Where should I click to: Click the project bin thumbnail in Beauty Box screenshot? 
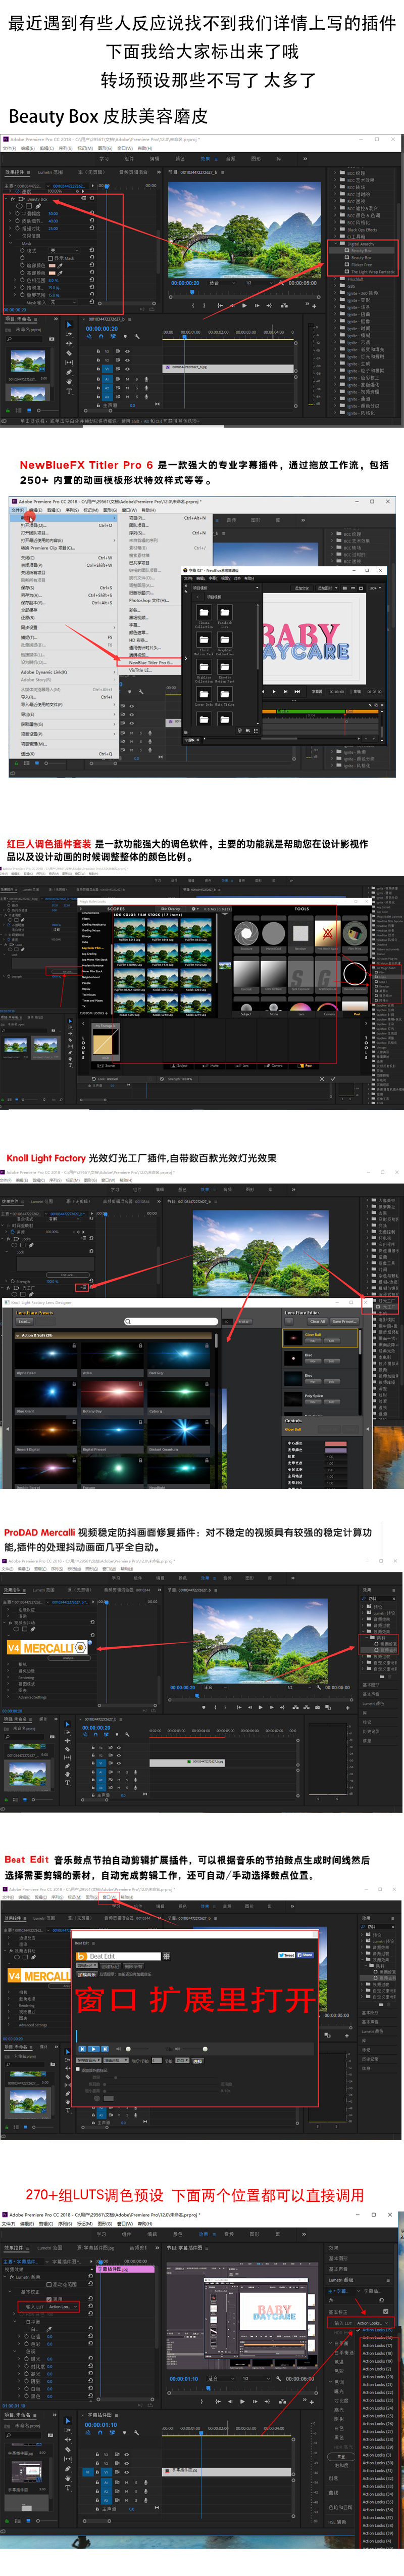pyautogui.click(x=27, y=361)
